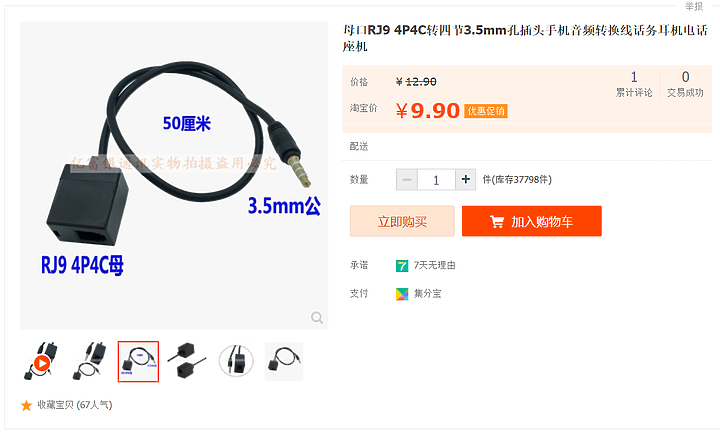Image resolution: width=720 pixels, height=439 pixels.
Task: Click the 优惠促销 promotion tag
Action: point(486,111)
